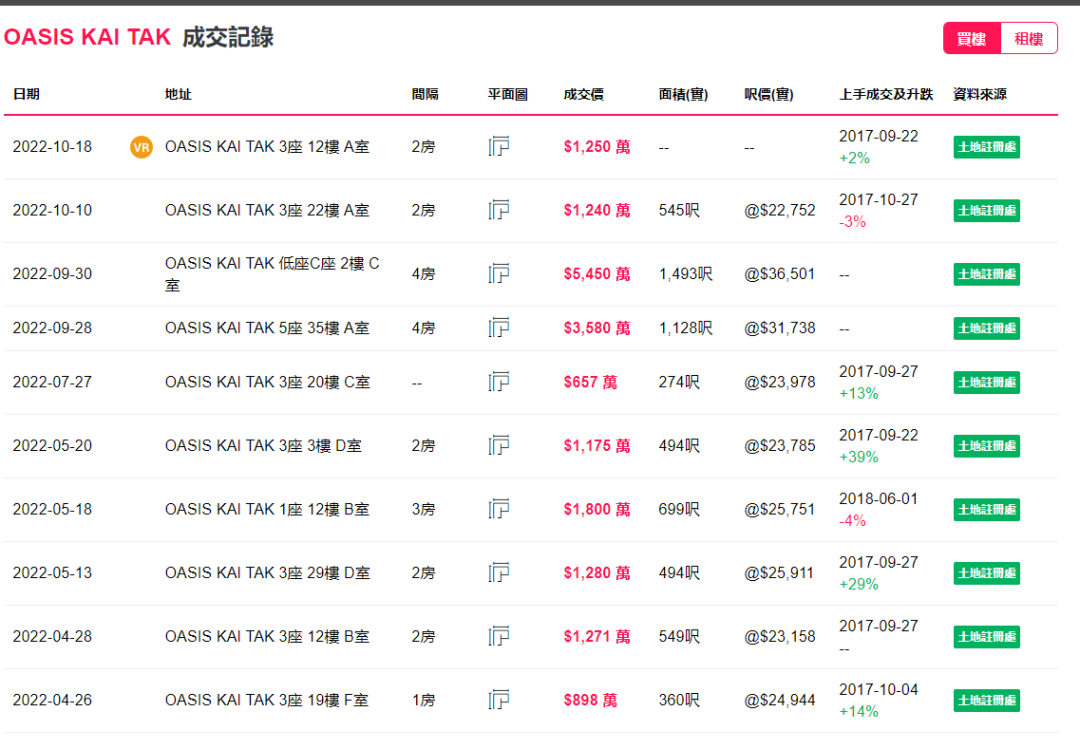Click the date 2022-04-26
The width and height of the screenshot is (1080, 749).
(52, 700)
